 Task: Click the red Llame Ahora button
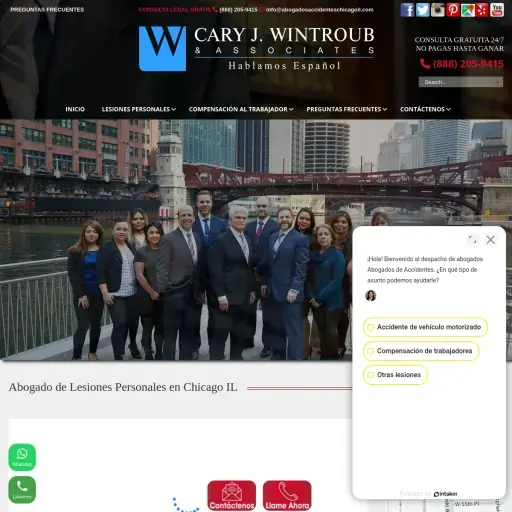pos(287,495)
